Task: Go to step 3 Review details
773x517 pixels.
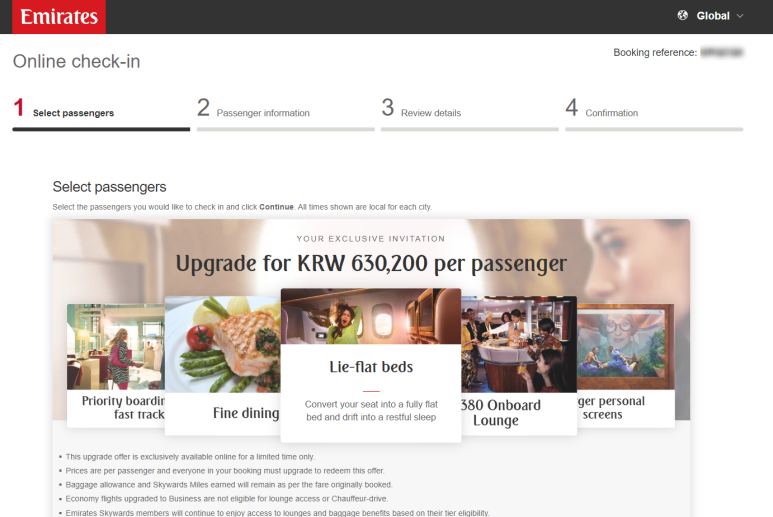Action: (470, 114)
